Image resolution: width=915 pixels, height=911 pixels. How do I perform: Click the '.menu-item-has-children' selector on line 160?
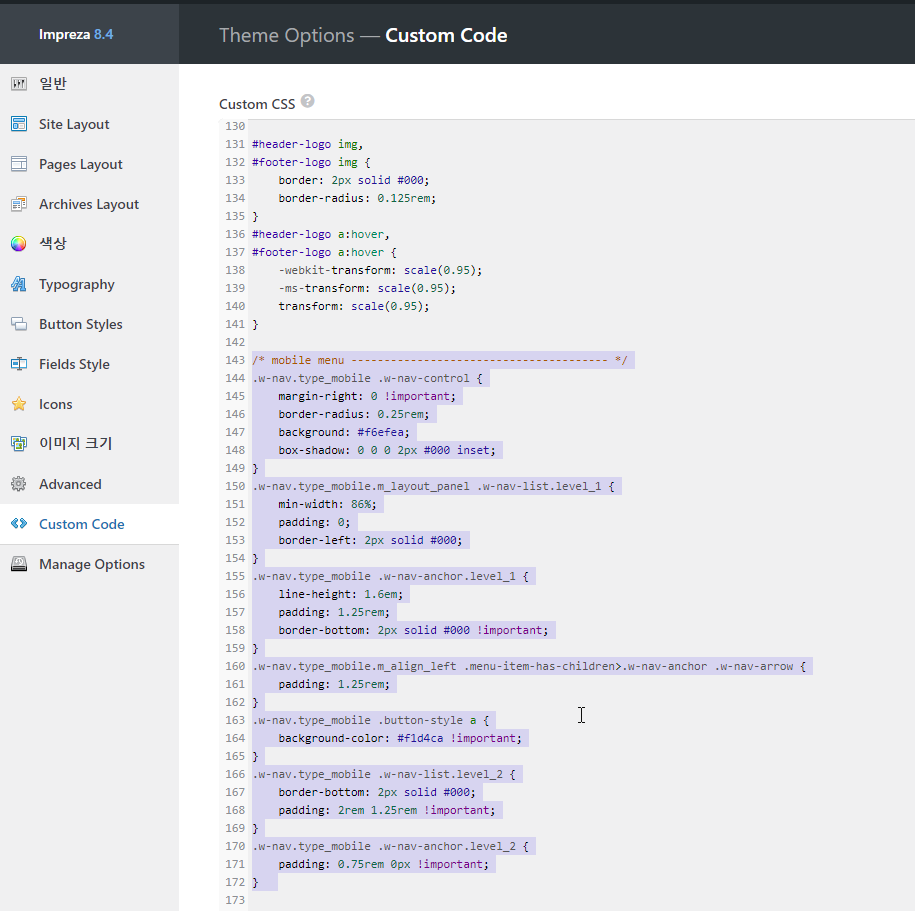point(539,666)
